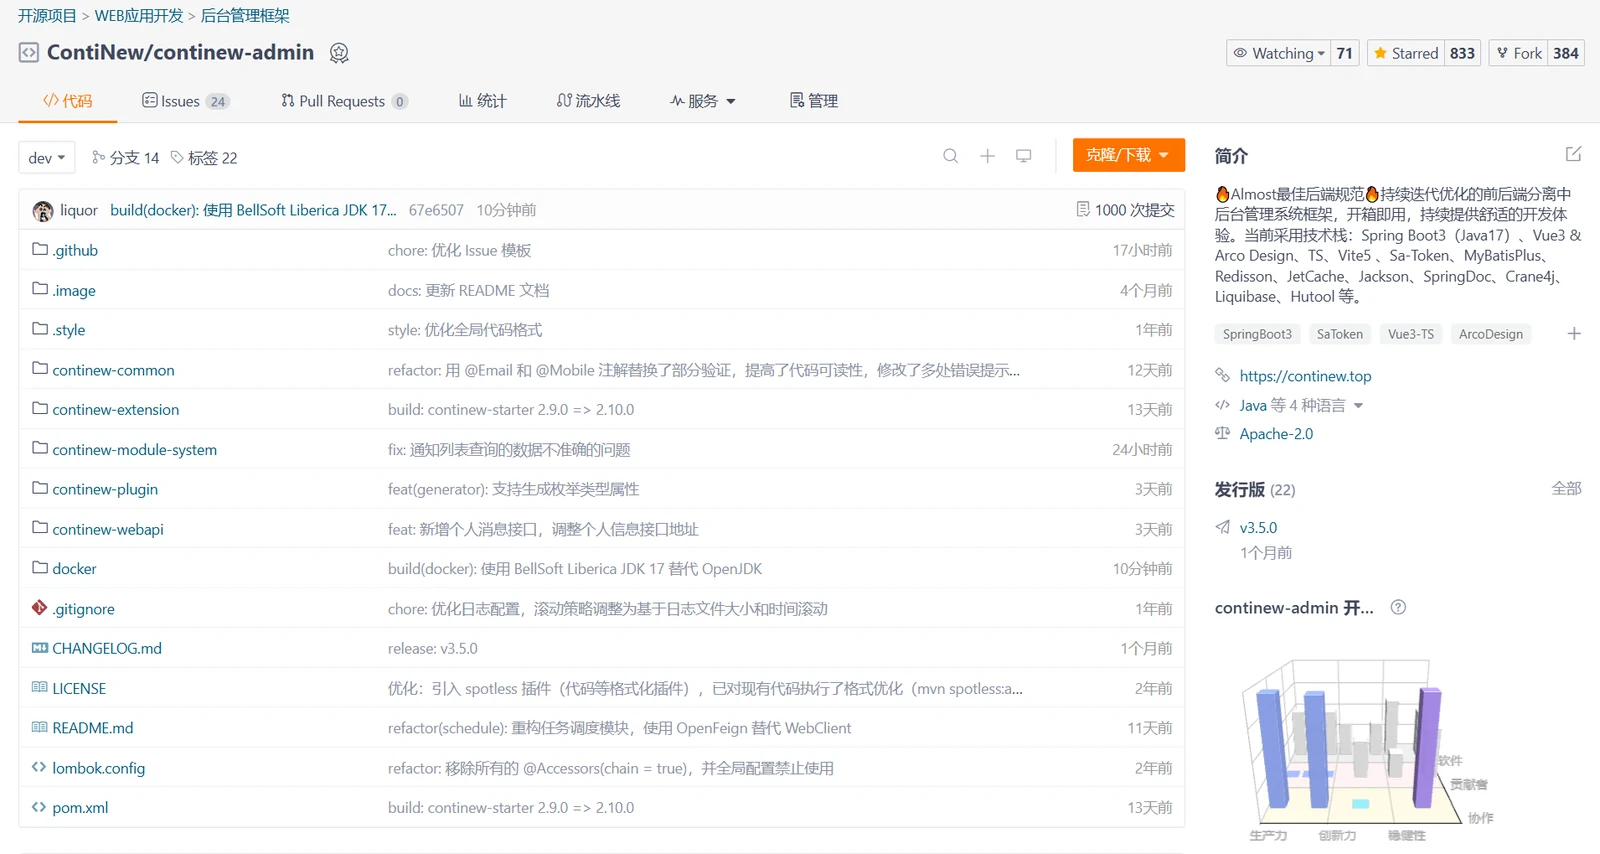Open the https://continew.top link
Screen dimensions: 1600x854
coord(1305,376)
